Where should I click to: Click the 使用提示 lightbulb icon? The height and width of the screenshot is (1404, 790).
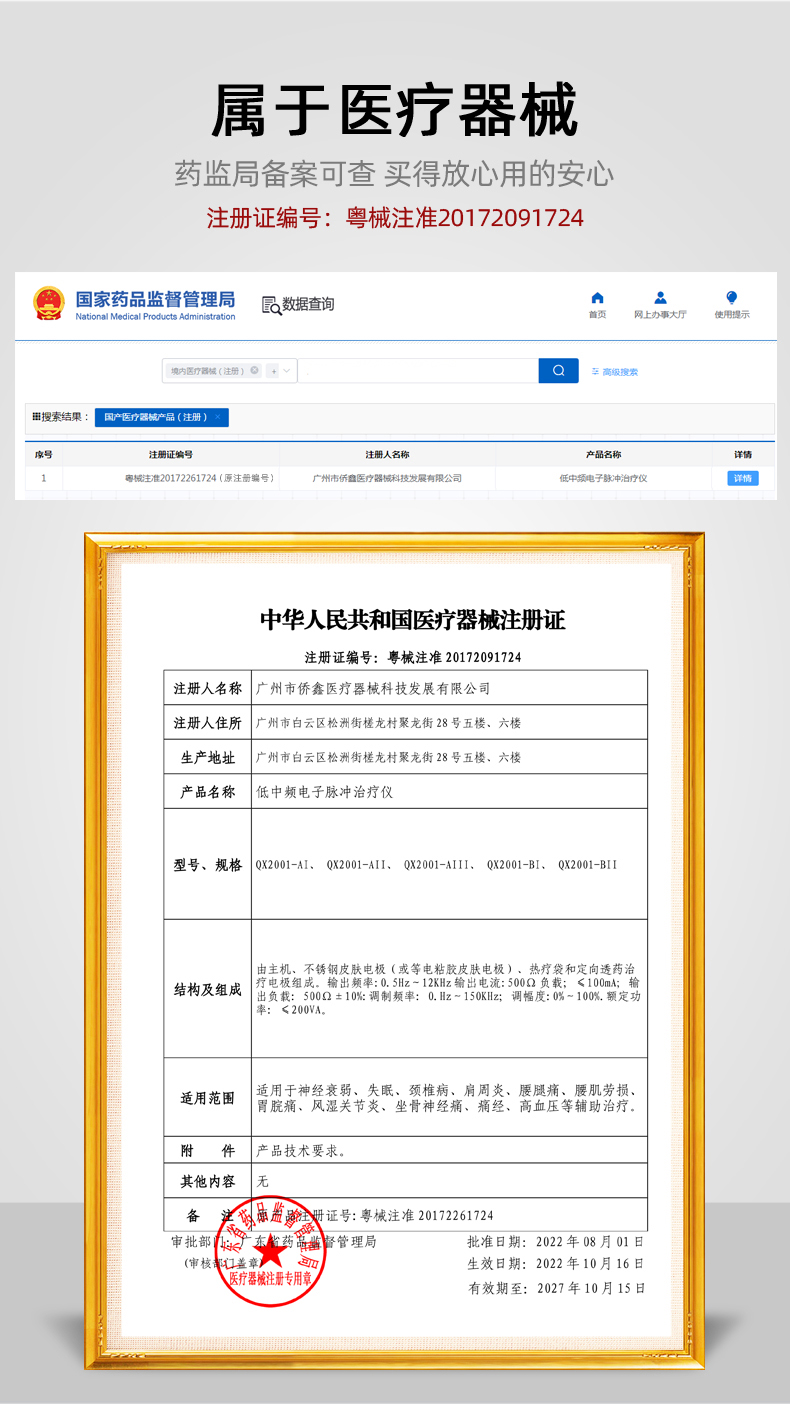(x=731, y=297)
